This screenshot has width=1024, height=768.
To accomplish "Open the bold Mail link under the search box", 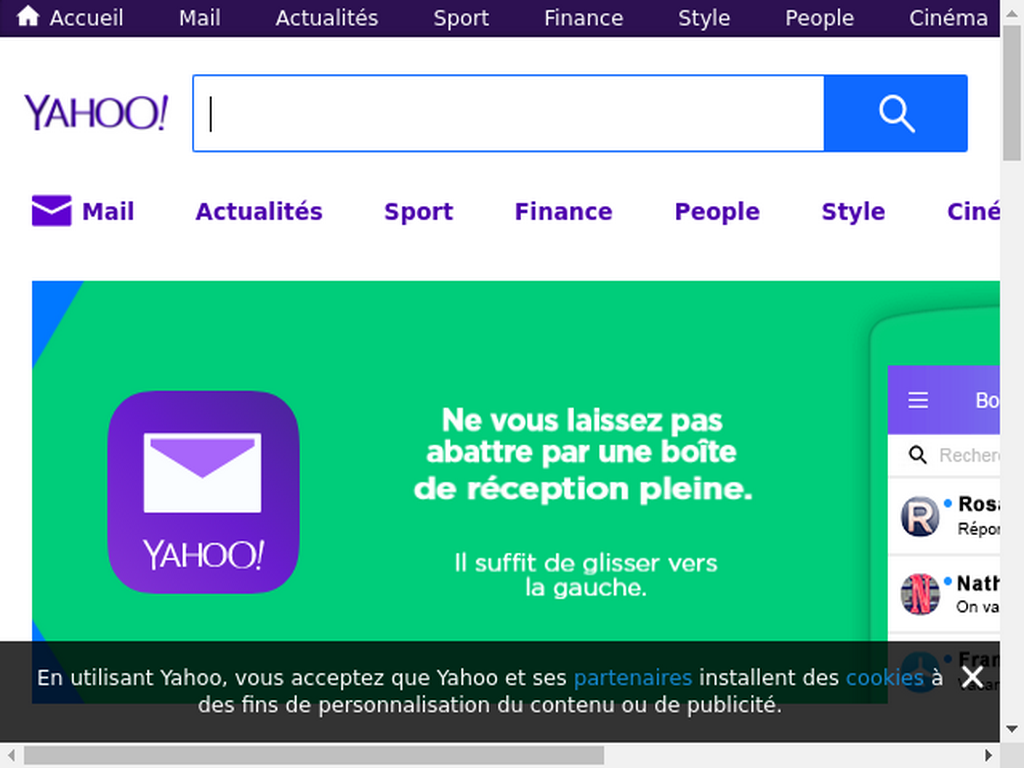I will 108,212.
